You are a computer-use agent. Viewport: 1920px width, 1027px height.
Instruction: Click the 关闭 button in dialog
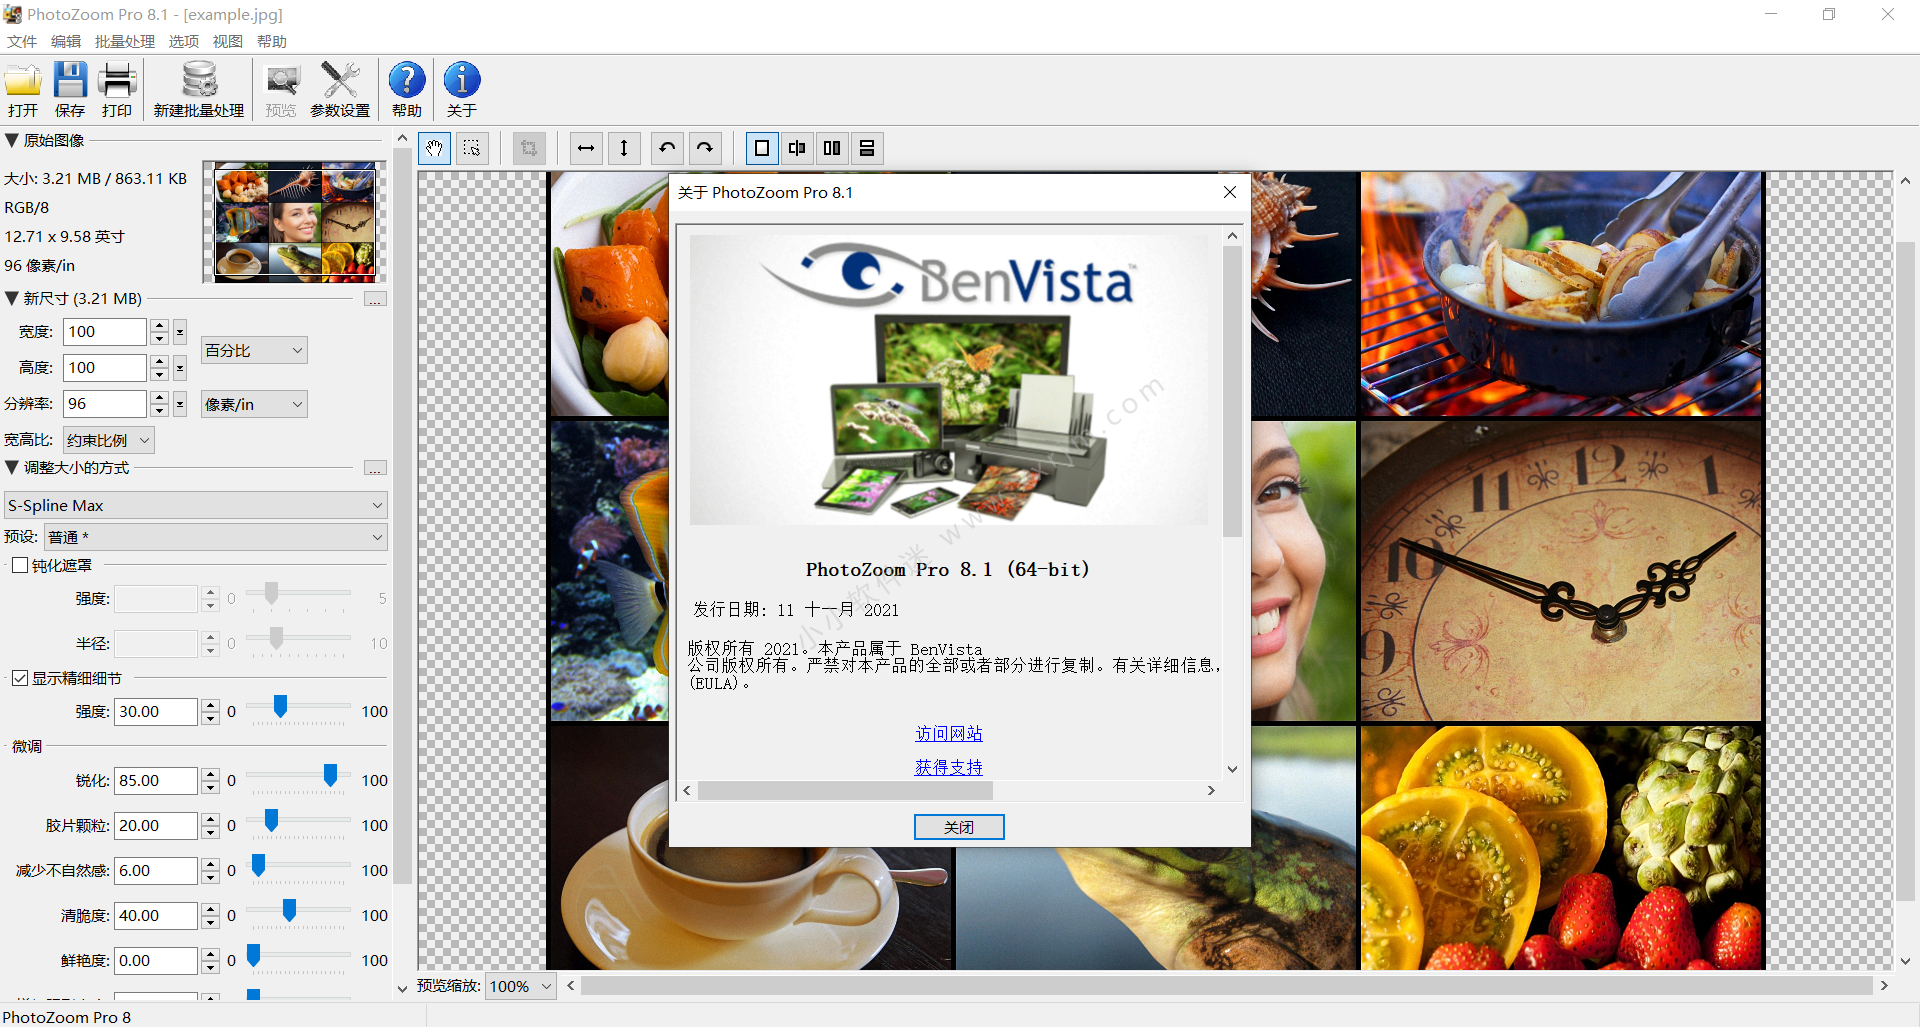pyautogui.click(x=959, y=827)
